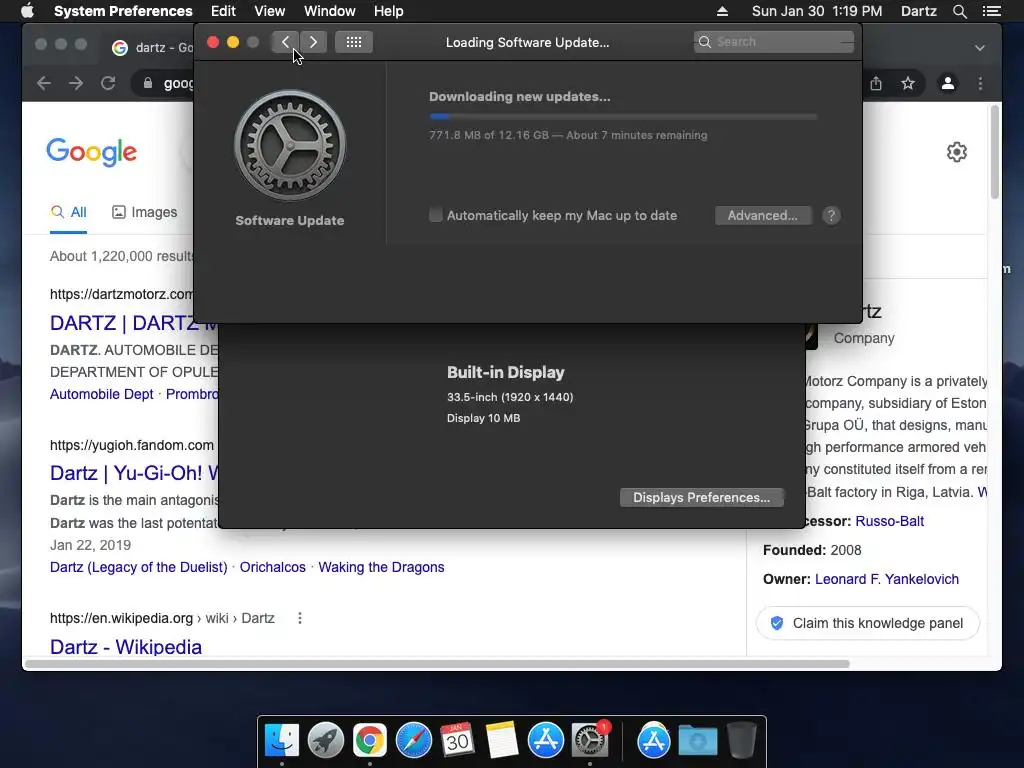Open Google Chrome from the Dock
Image resolution: width=1024 pixels, height=768 pixels.
370,741
